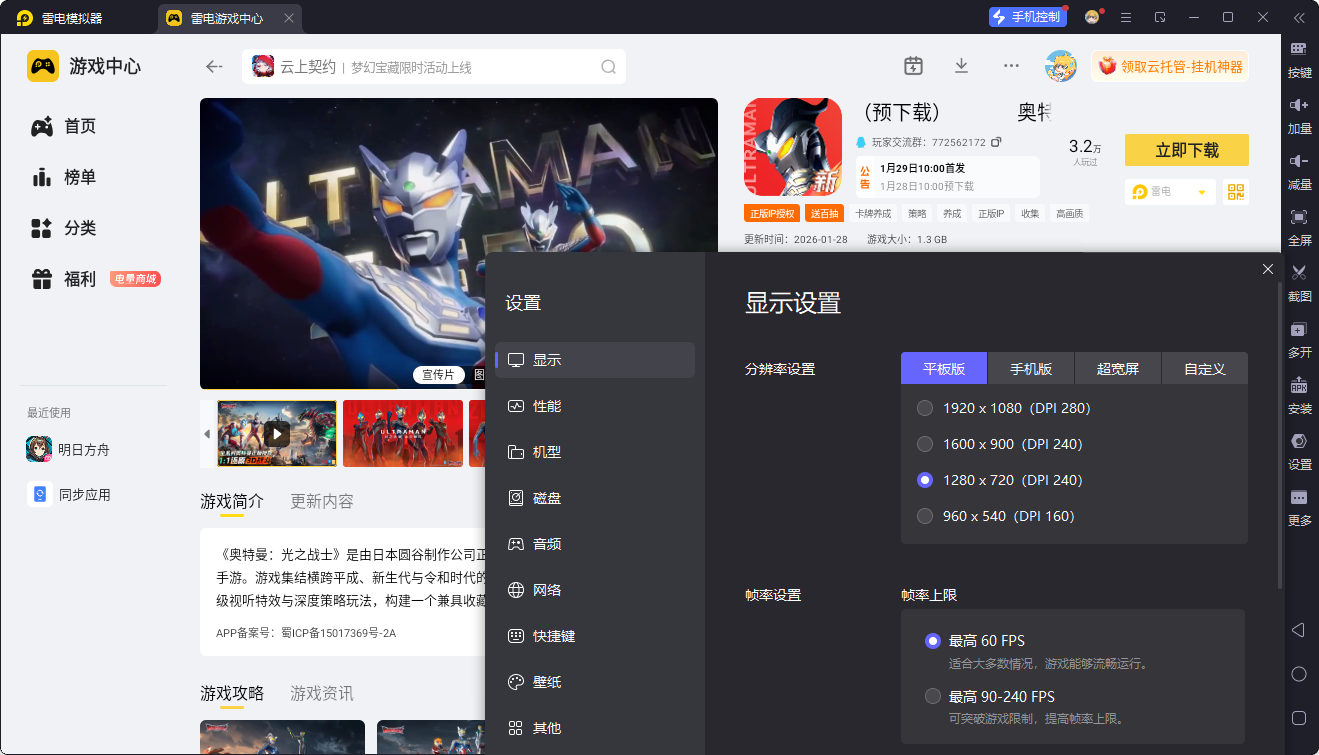Open 性能 performance settings section
The height and width of the screenshot is (755, 1319).
click(x=595, y=406)
